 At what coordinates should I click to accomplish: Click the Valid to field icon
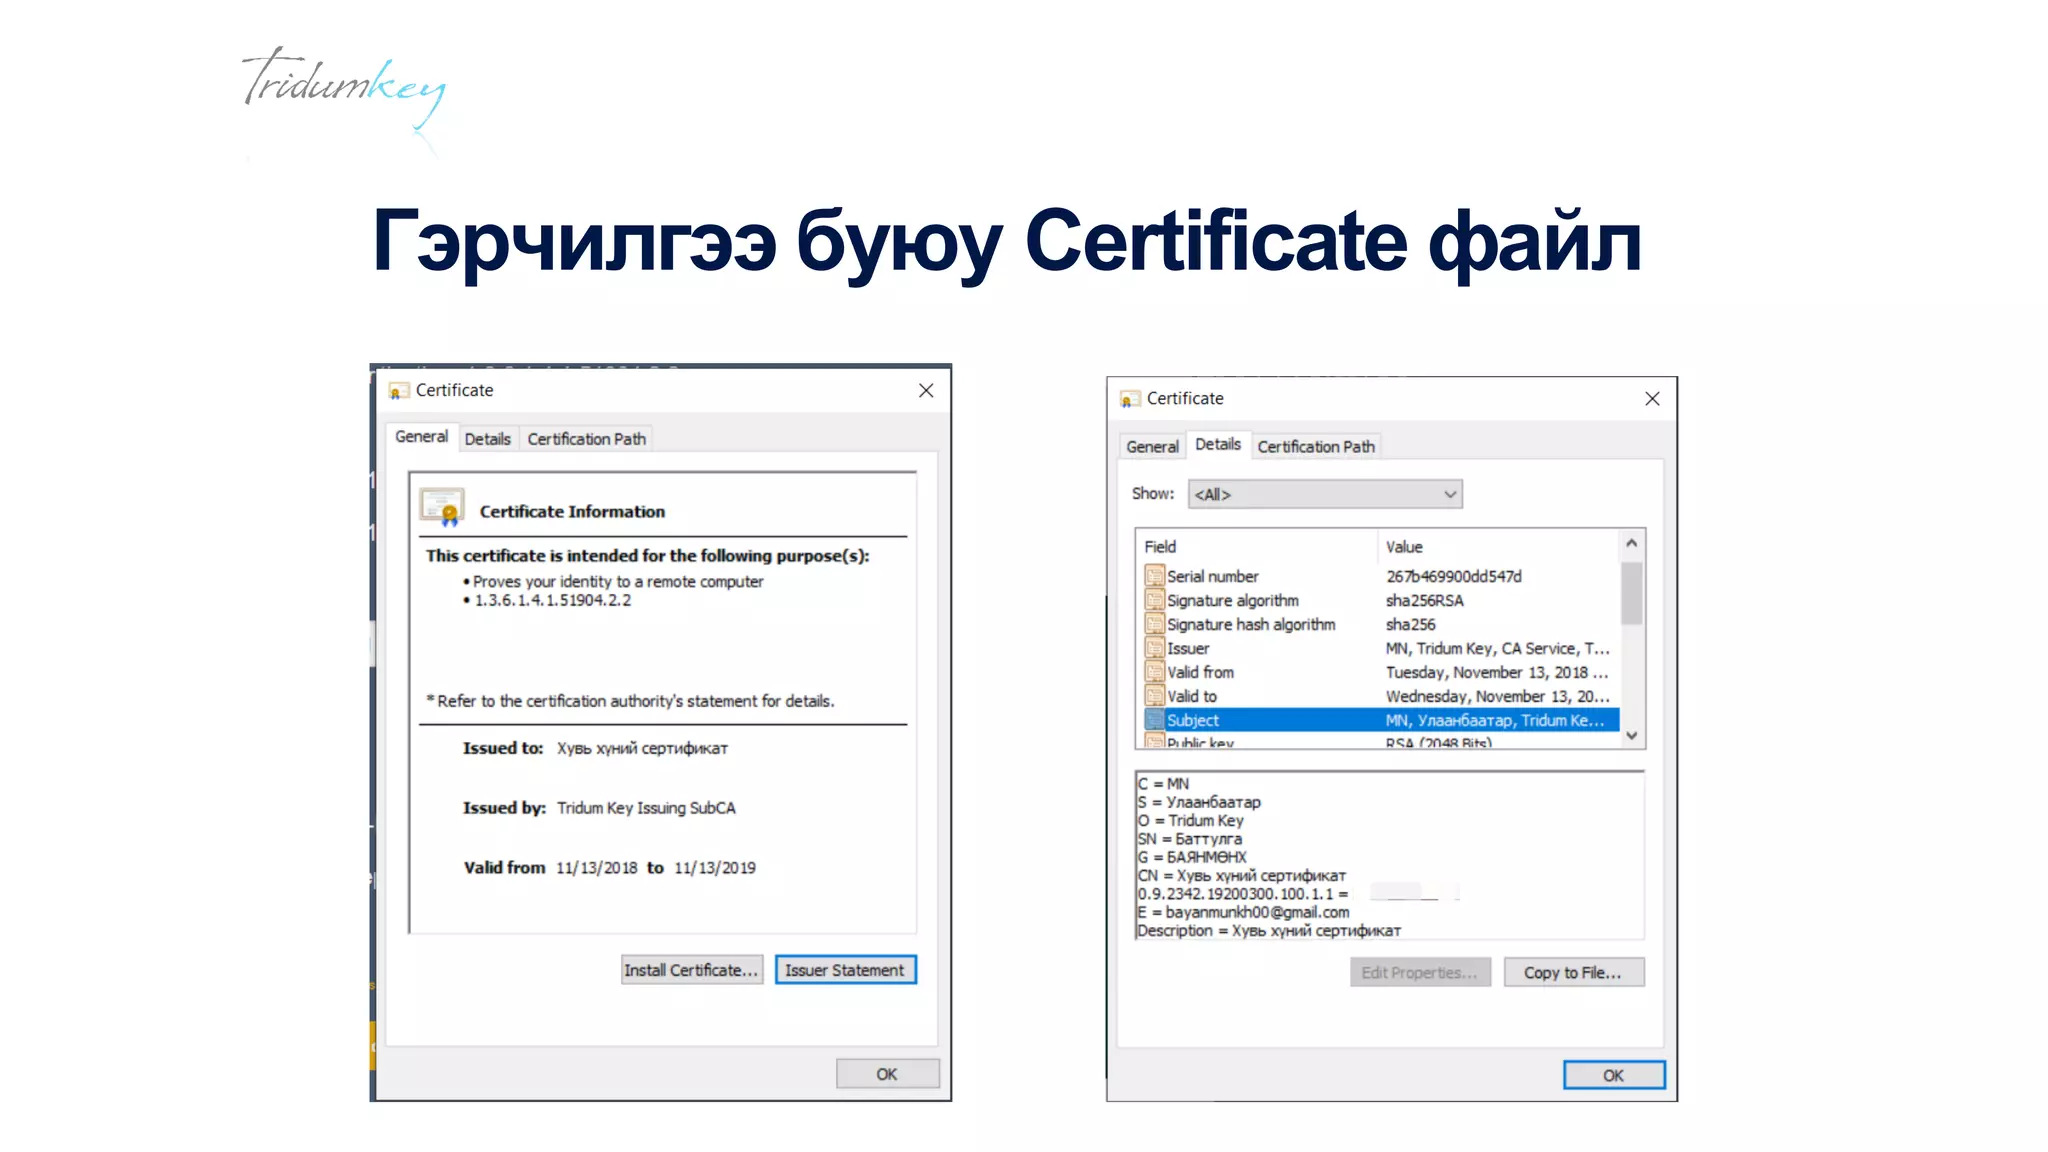click(1154, 696)
